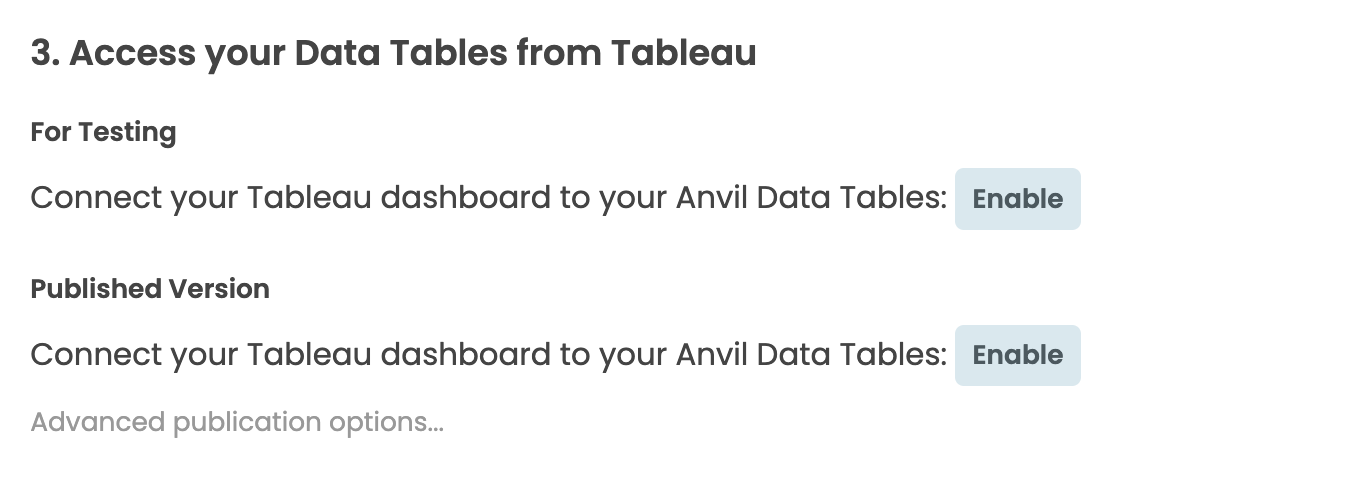Expand Advanced publication options
The width and height of the screenshot is (1372, 490).
(237, 422)
